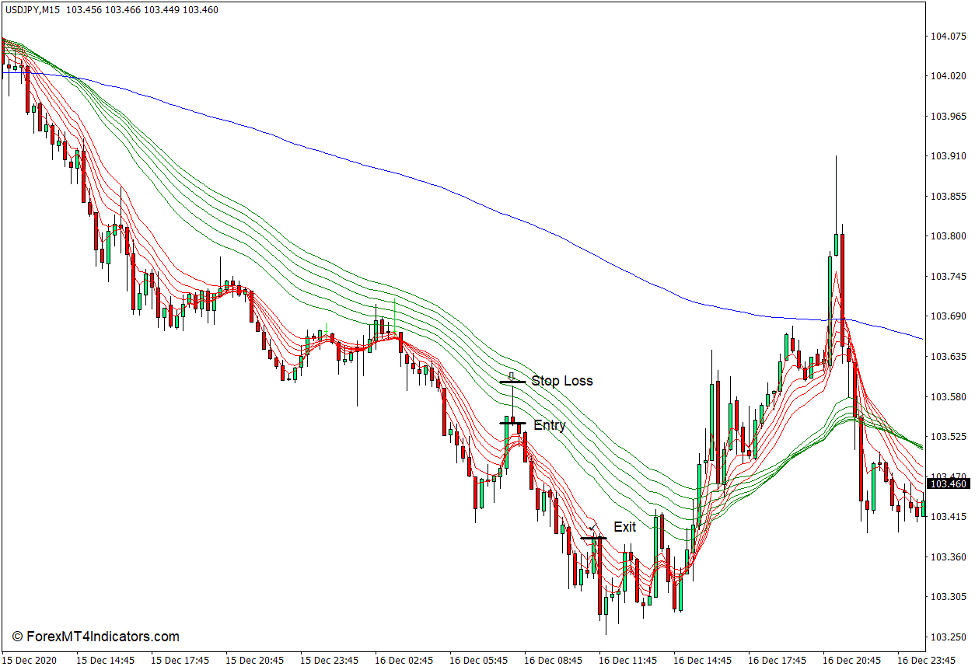Click the Entry annotation text
Image resolution: width=977 pixels, height=670 pixels.
(x=548, y=424)
